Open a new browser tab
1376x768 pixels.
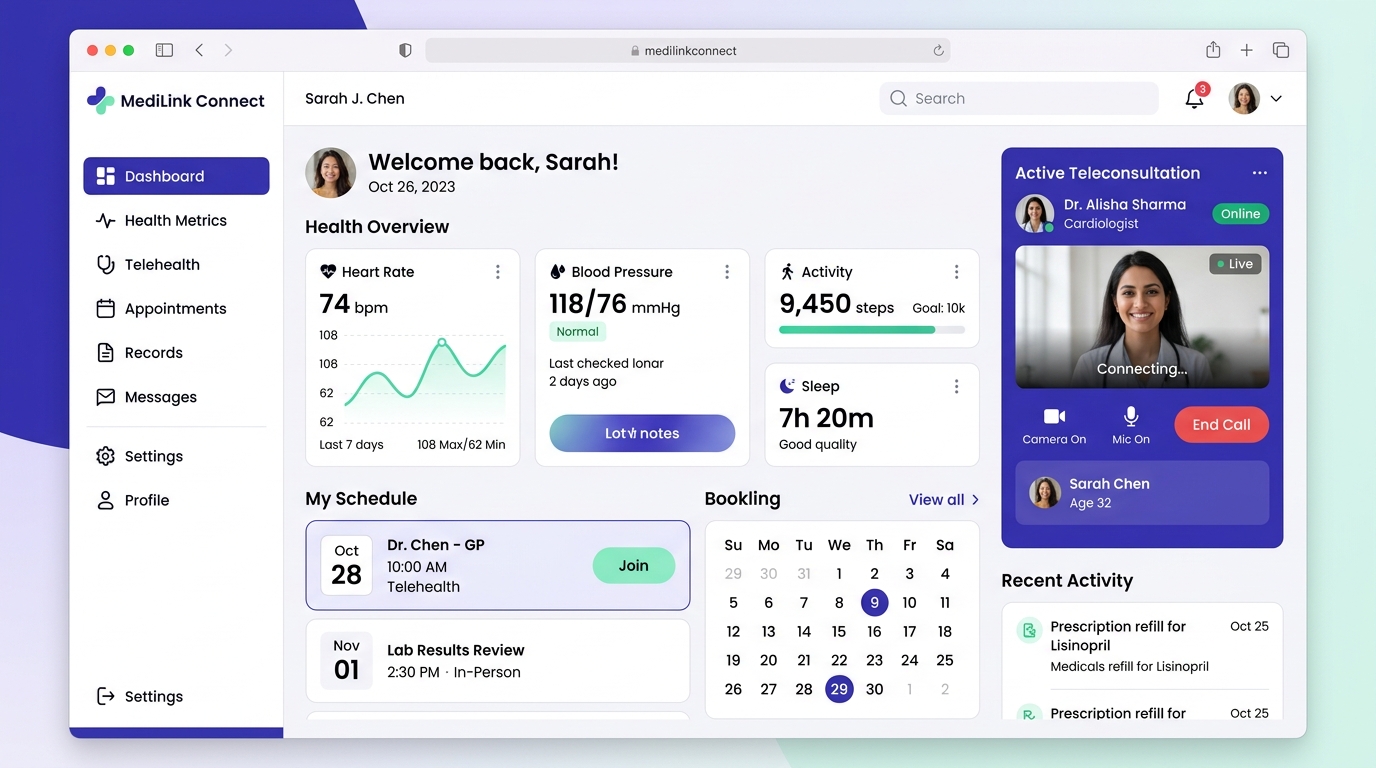click(x=1246, y=50)
